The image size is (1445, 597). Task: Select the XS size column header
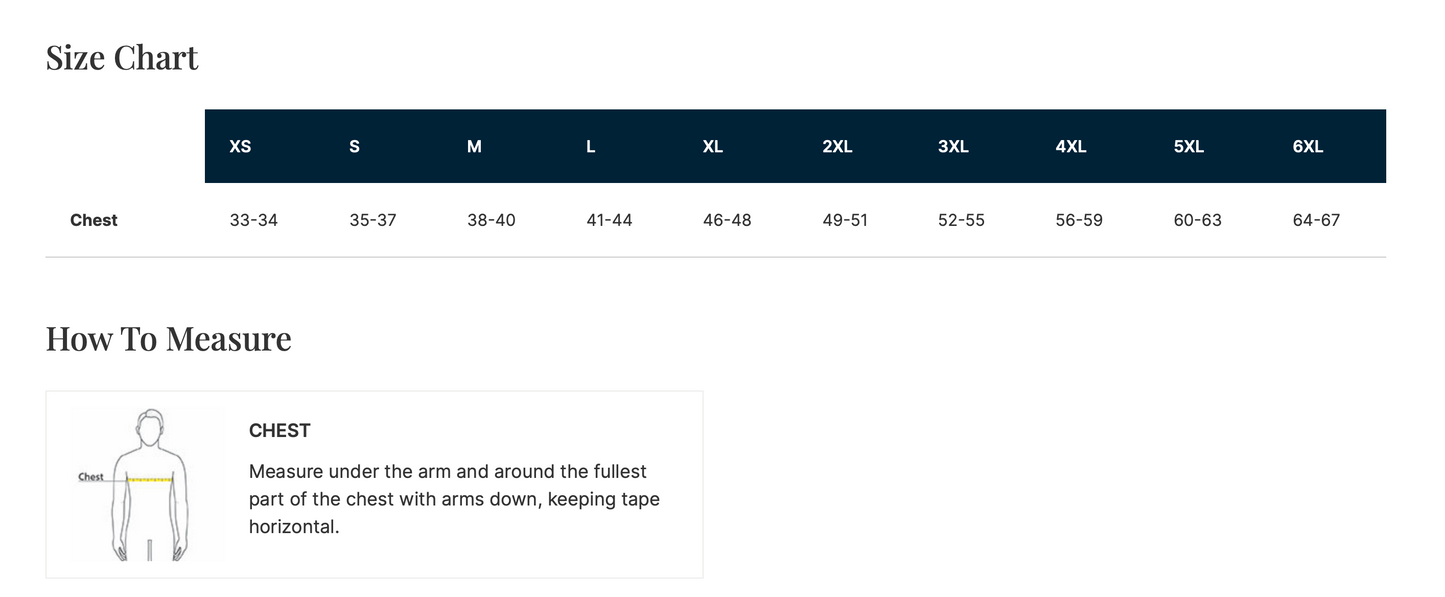(240, 147)
